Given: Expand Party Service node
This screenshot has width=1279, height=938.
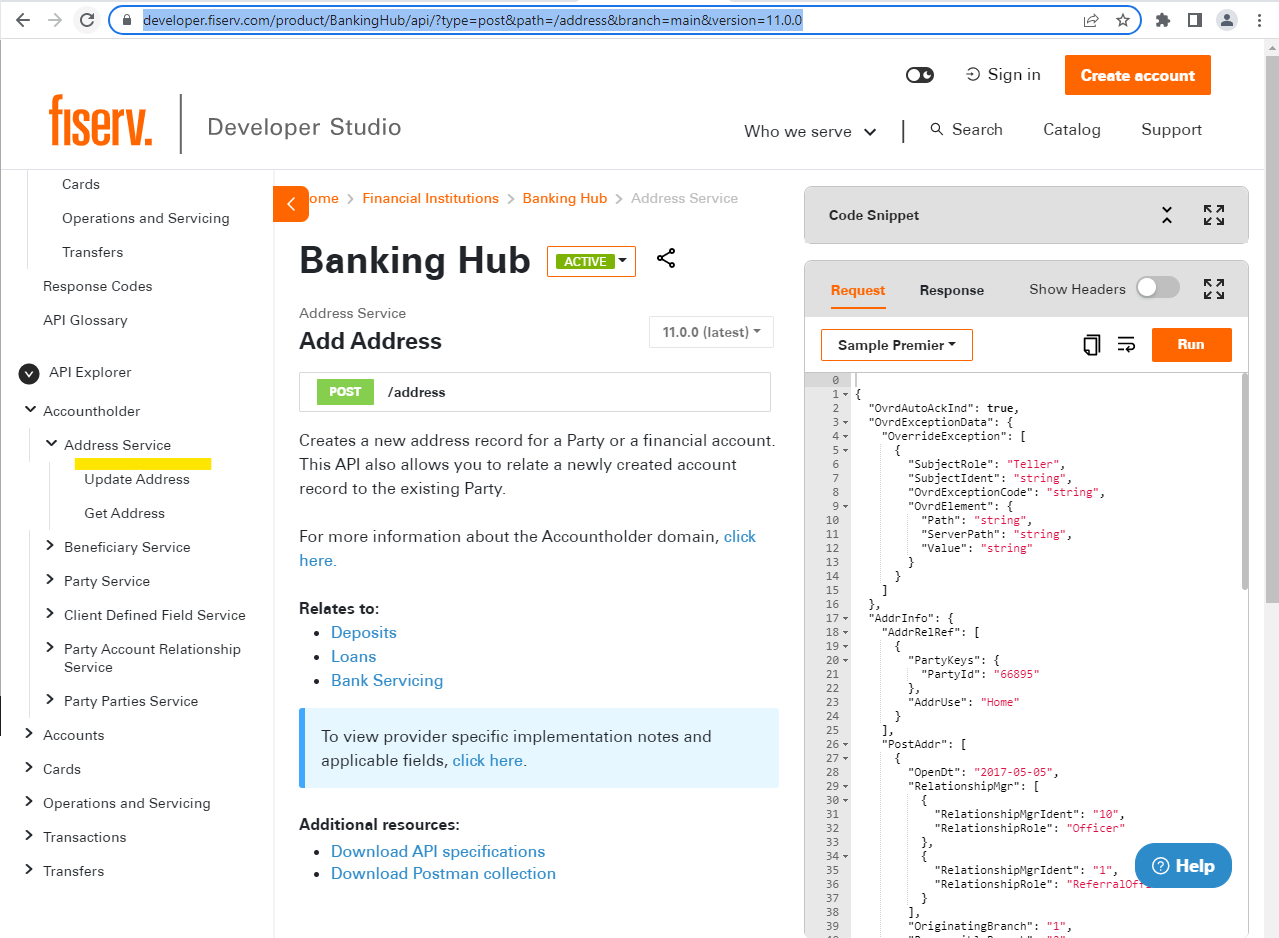Looking at the screenshot, I should point(51,580).
